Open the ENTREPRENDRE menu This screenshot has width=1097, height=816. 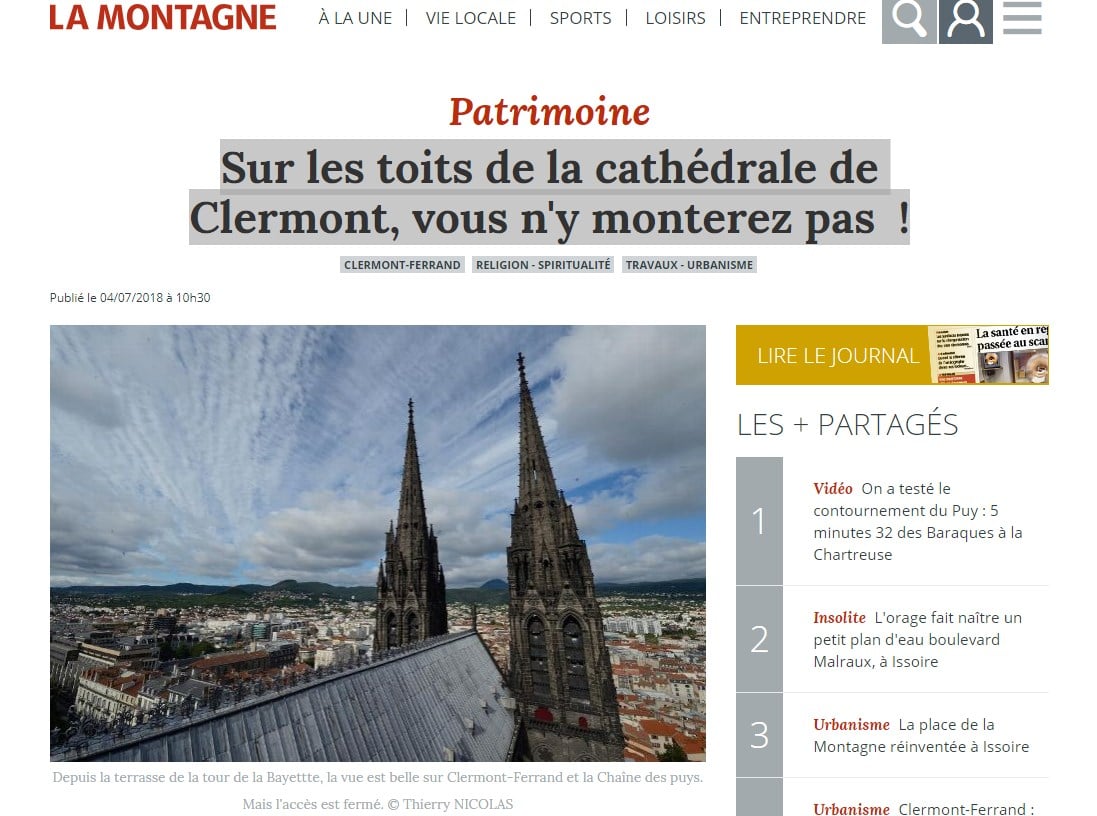click(x=802, y=18)
